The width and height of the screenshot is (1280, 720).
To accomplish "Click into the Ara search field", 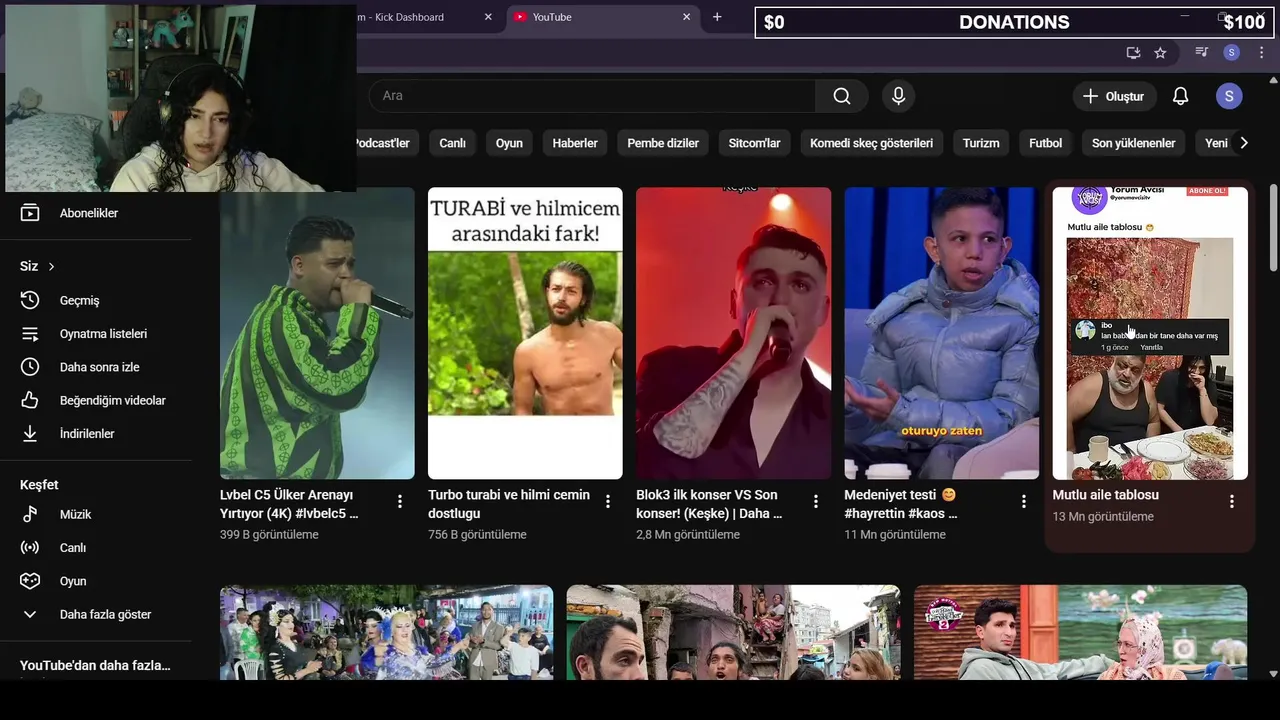I will 592,96.
